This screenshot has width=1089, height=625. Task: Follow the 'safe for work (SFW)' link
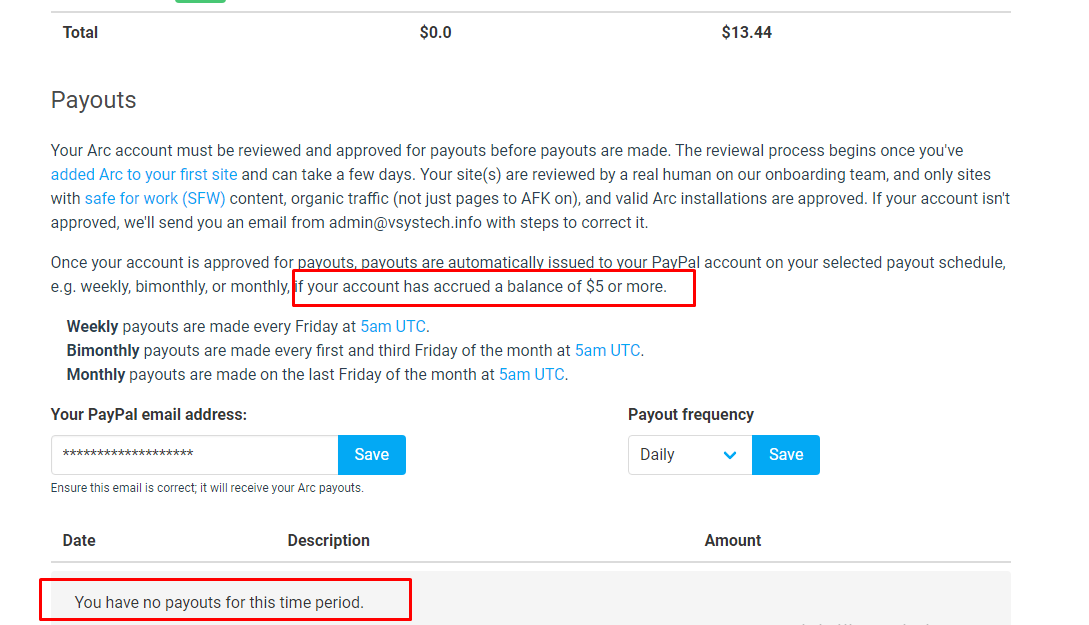click(x=155, y=198)
